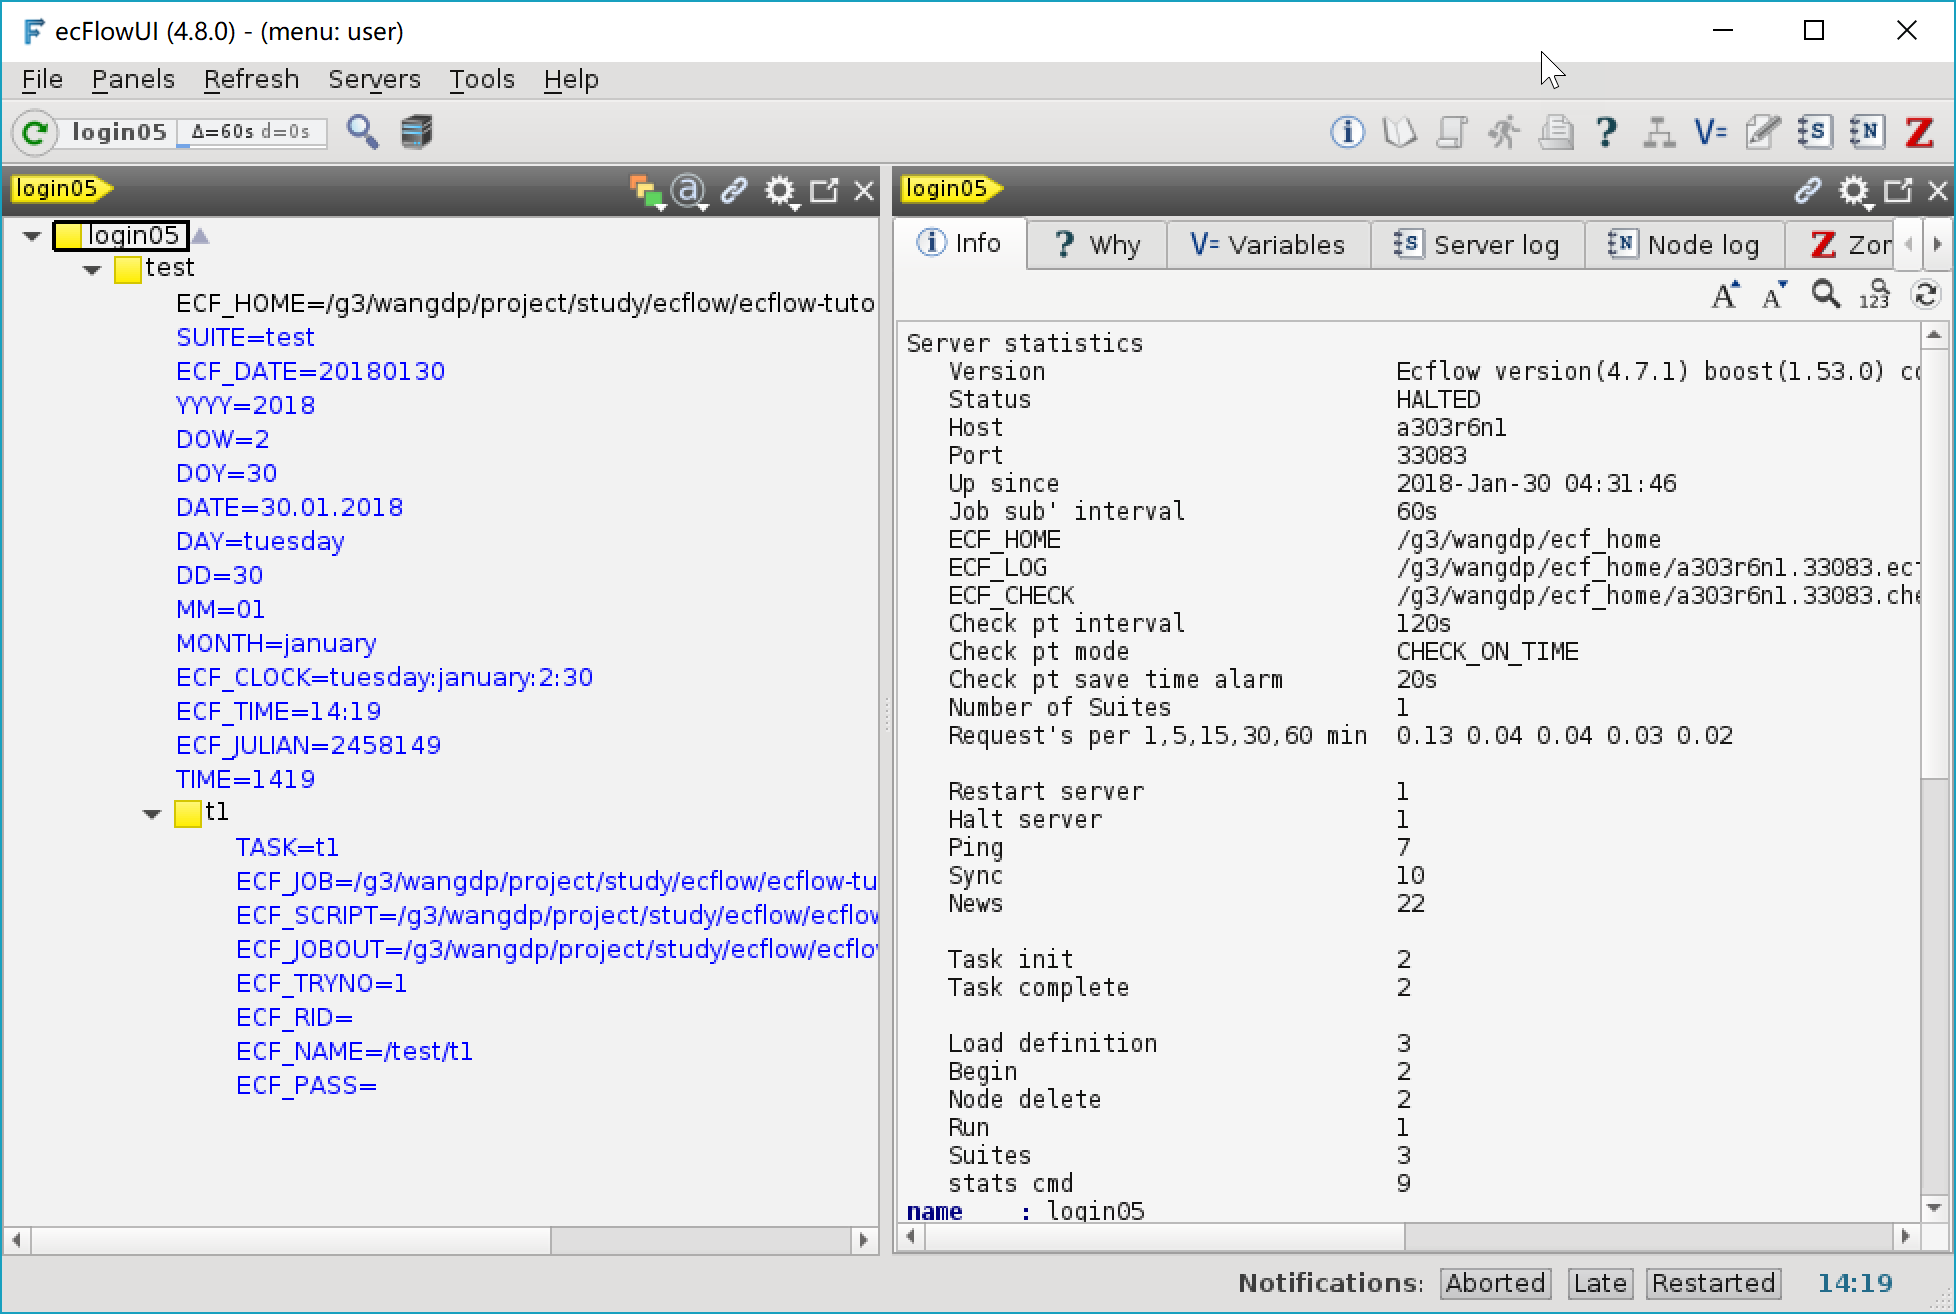
Task: Open the Variables V= toolbar icon
Action: (1710, 132)
